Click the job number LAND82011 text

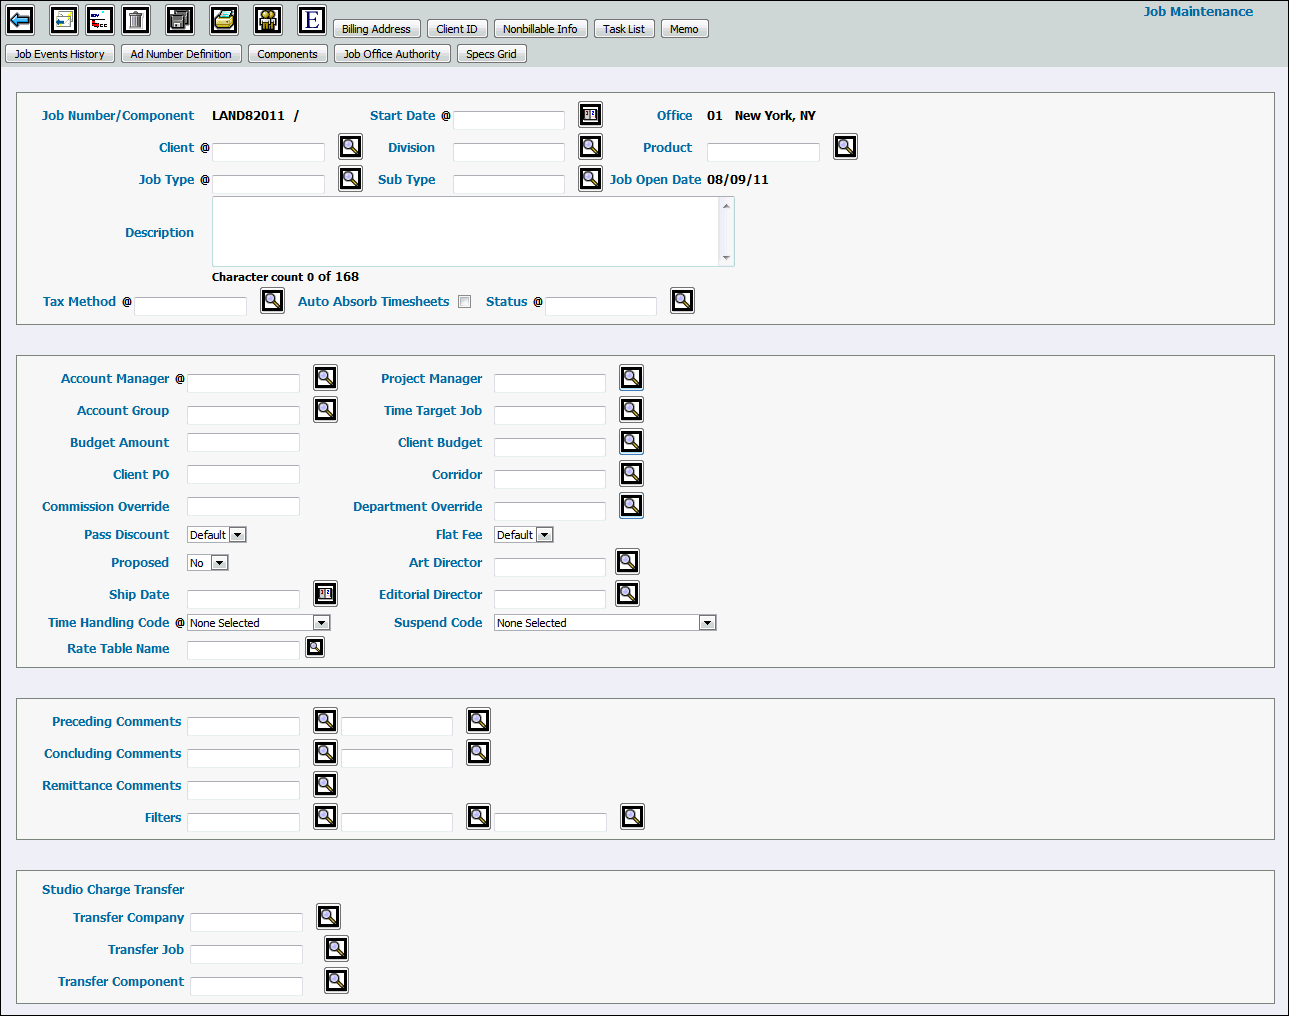coord(248,116)
